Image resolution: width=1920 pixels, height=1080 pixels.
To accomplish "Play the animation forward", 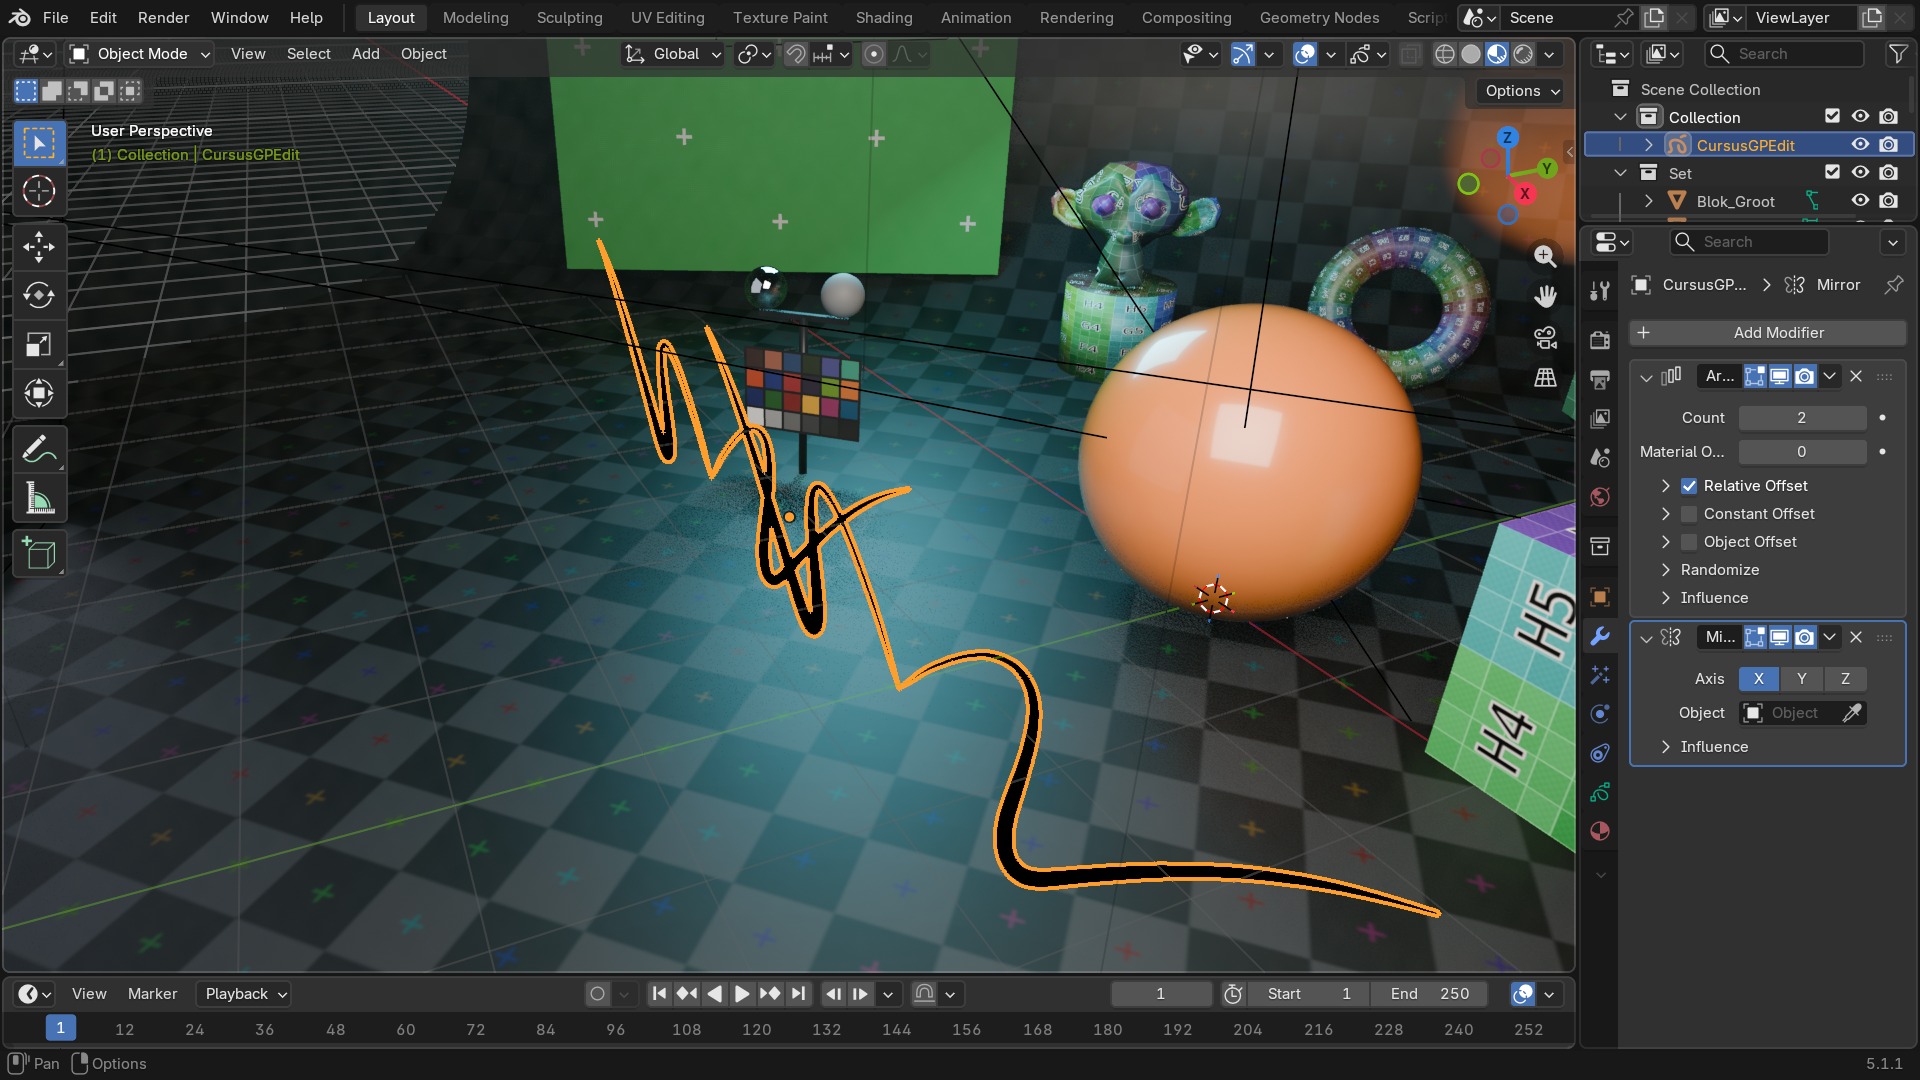I will pos(741,994).
